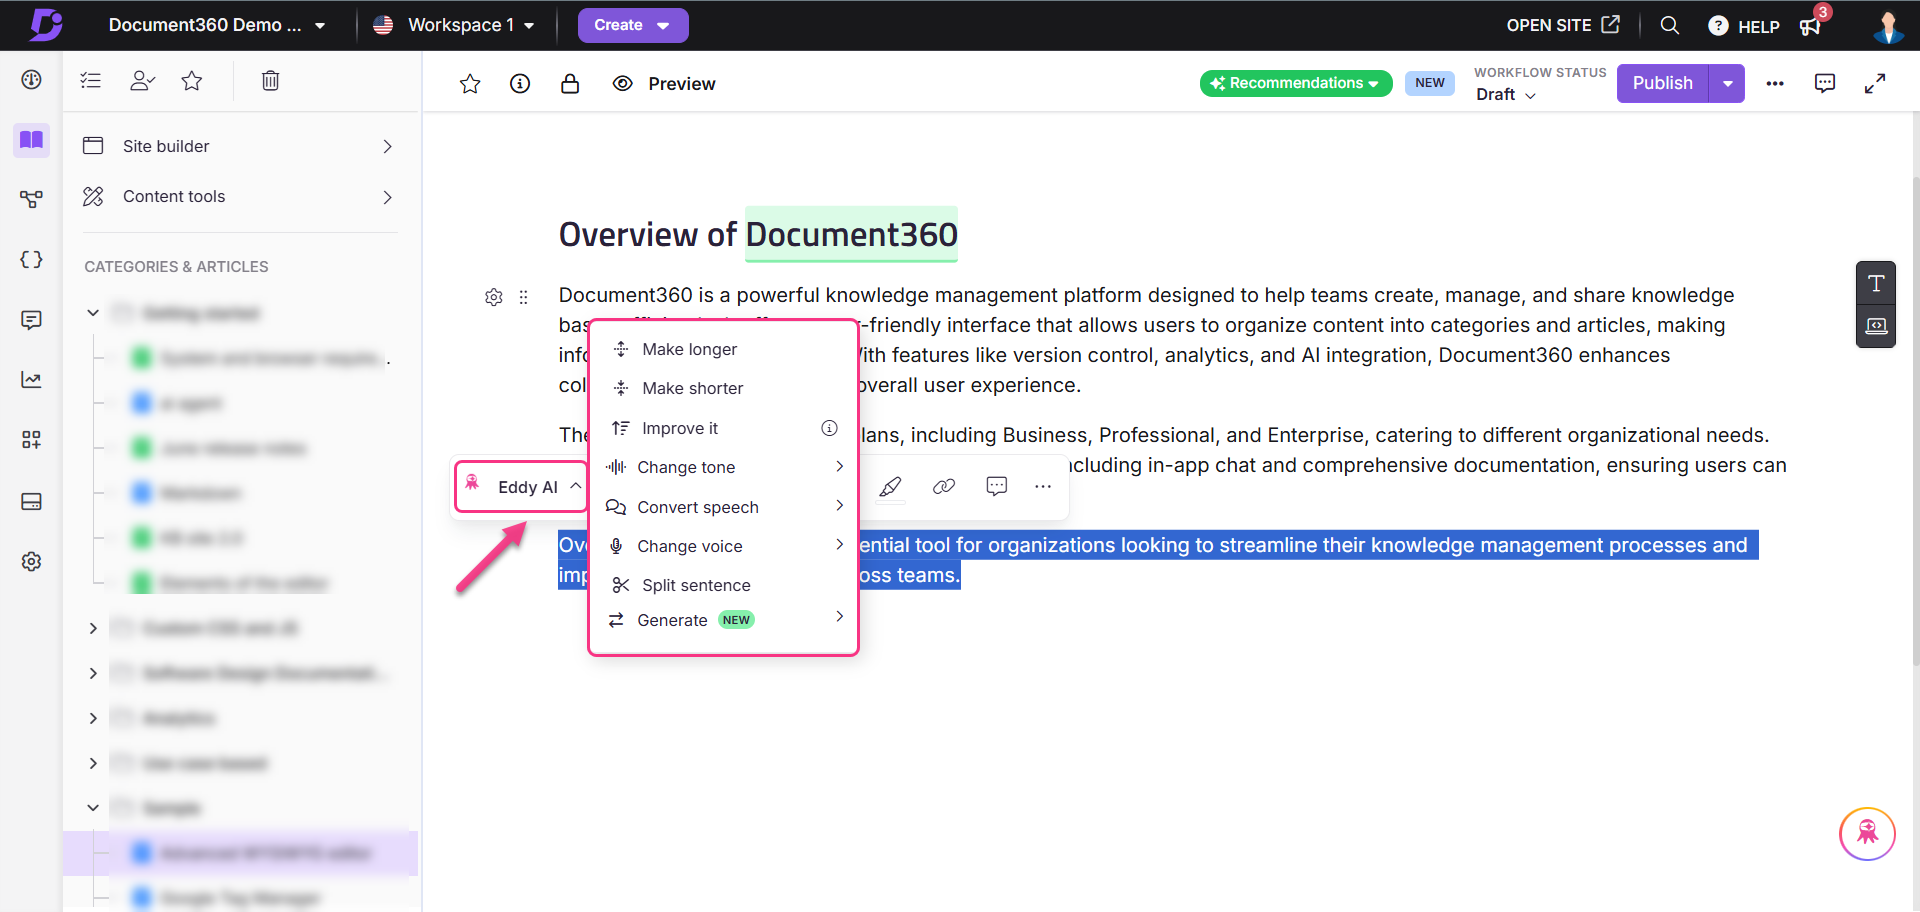Open the more options ellipsis next to Publish
The image size is (1920, 912).
click(1775, 84)
